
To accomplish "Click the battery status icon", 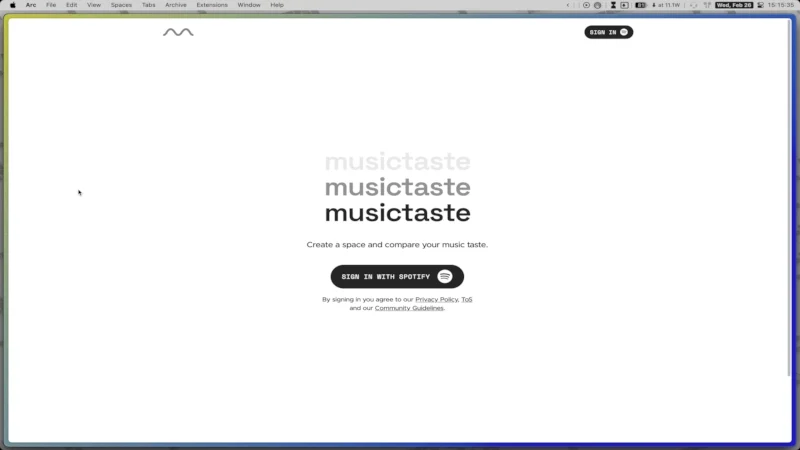I will pyautogui.click(x=641, y=5).
